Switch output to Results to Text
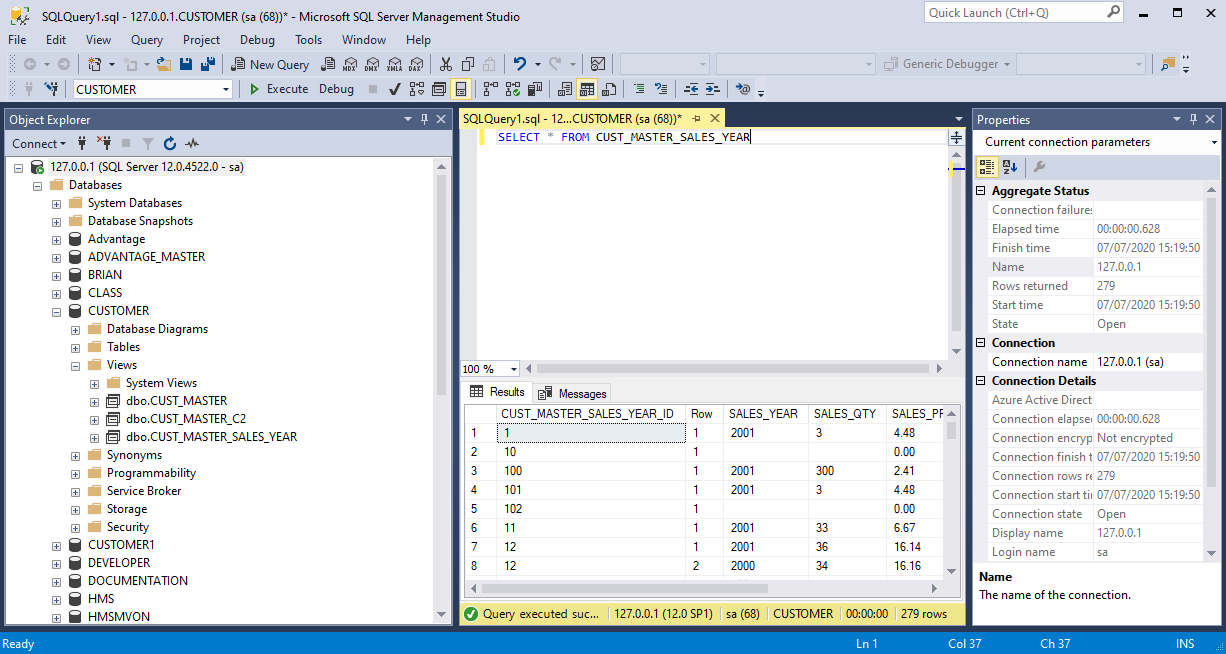 click(565, 89)
